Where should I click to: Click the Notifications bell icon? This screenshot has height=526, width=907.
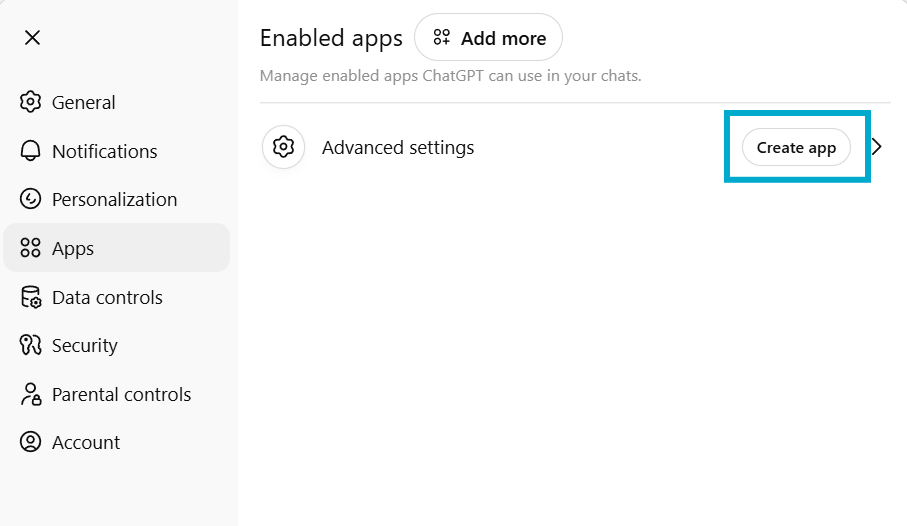point(31,151)
